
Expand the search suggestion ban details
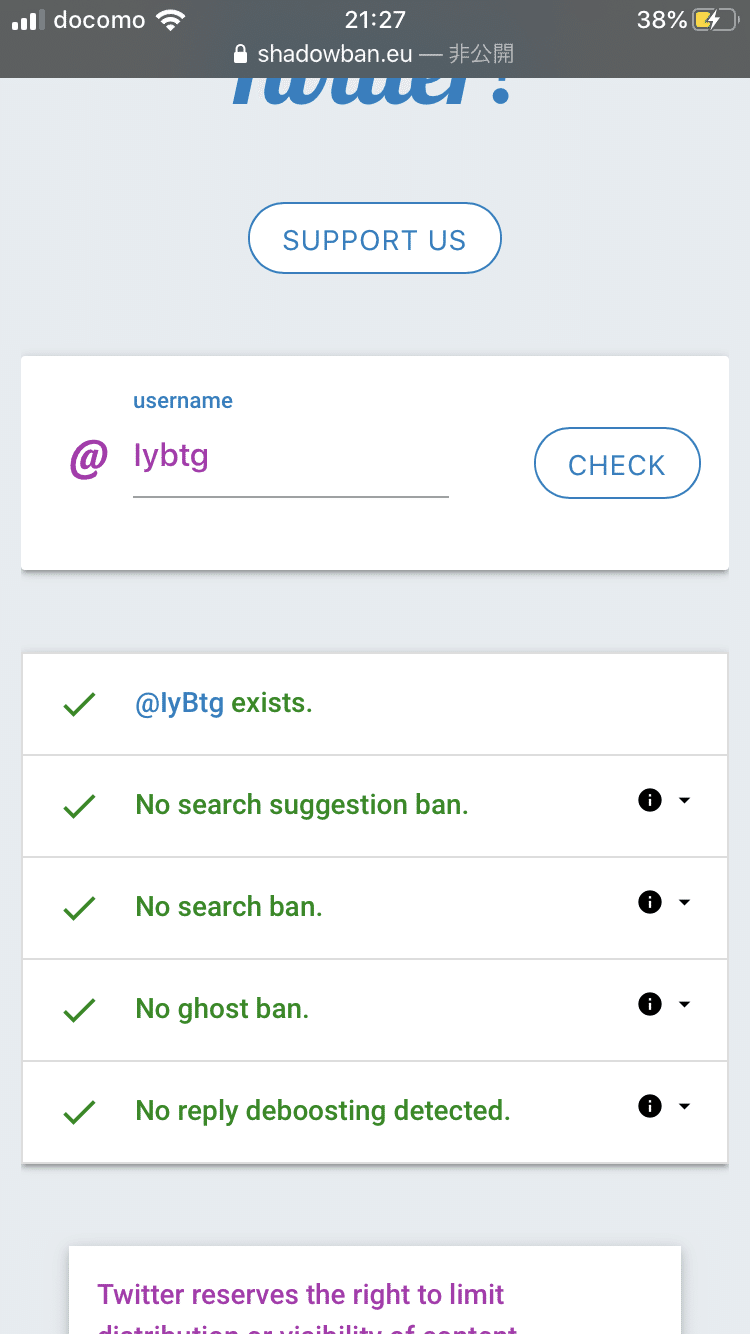(685, 800)
